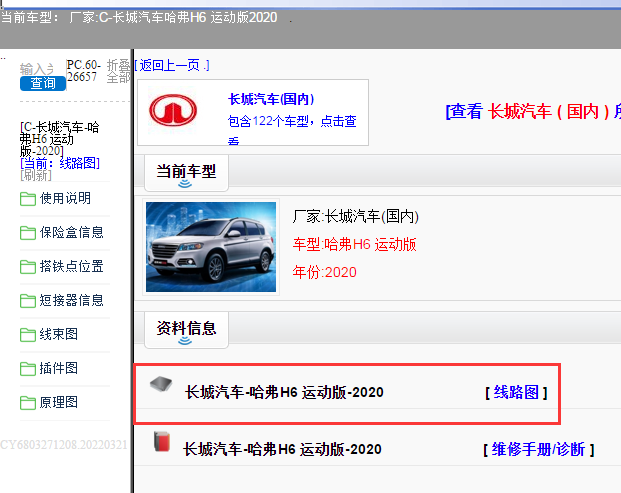The image size is (621, 493).
Task: Click 返回上一页 link
Action: (172, 65)
